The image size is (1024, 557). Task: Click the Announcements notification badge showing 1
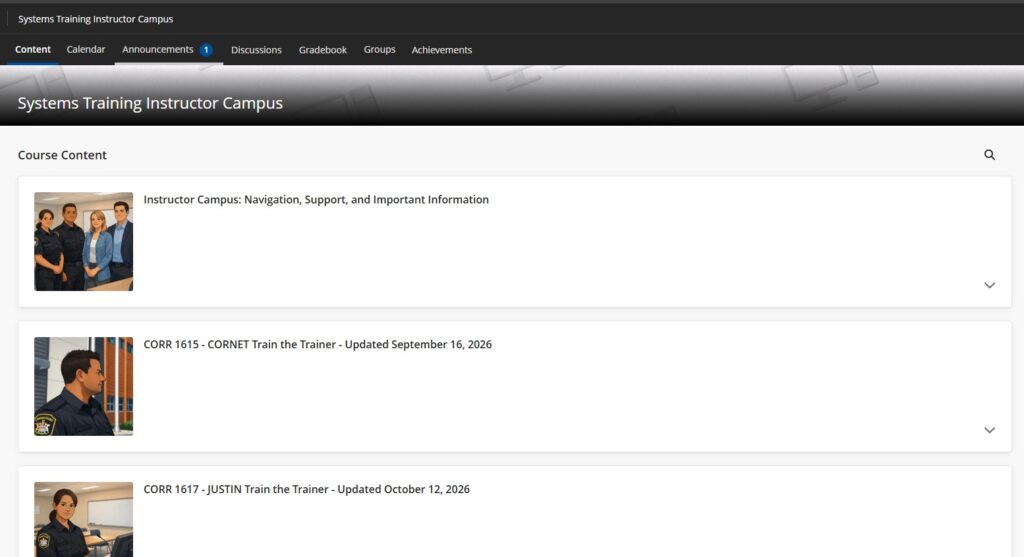pos(206,50)
